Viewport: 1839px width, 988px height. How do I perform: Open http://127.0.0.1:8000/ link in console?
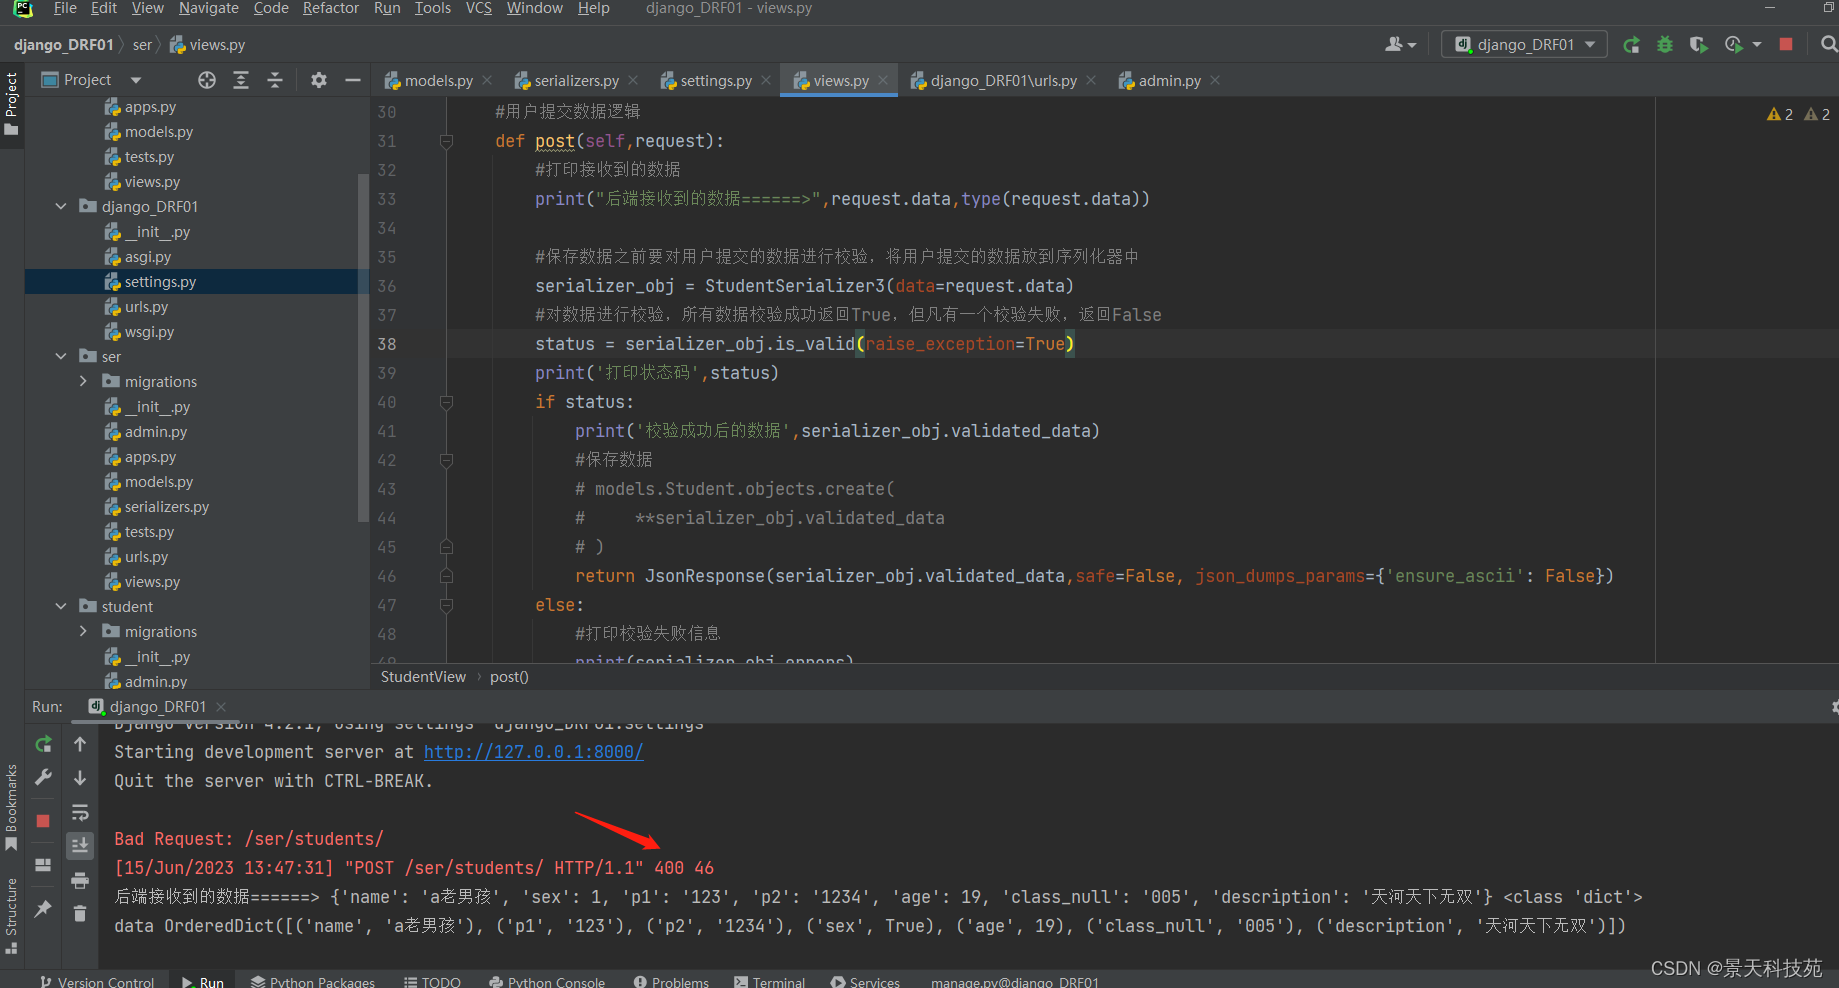pos(533,752)
